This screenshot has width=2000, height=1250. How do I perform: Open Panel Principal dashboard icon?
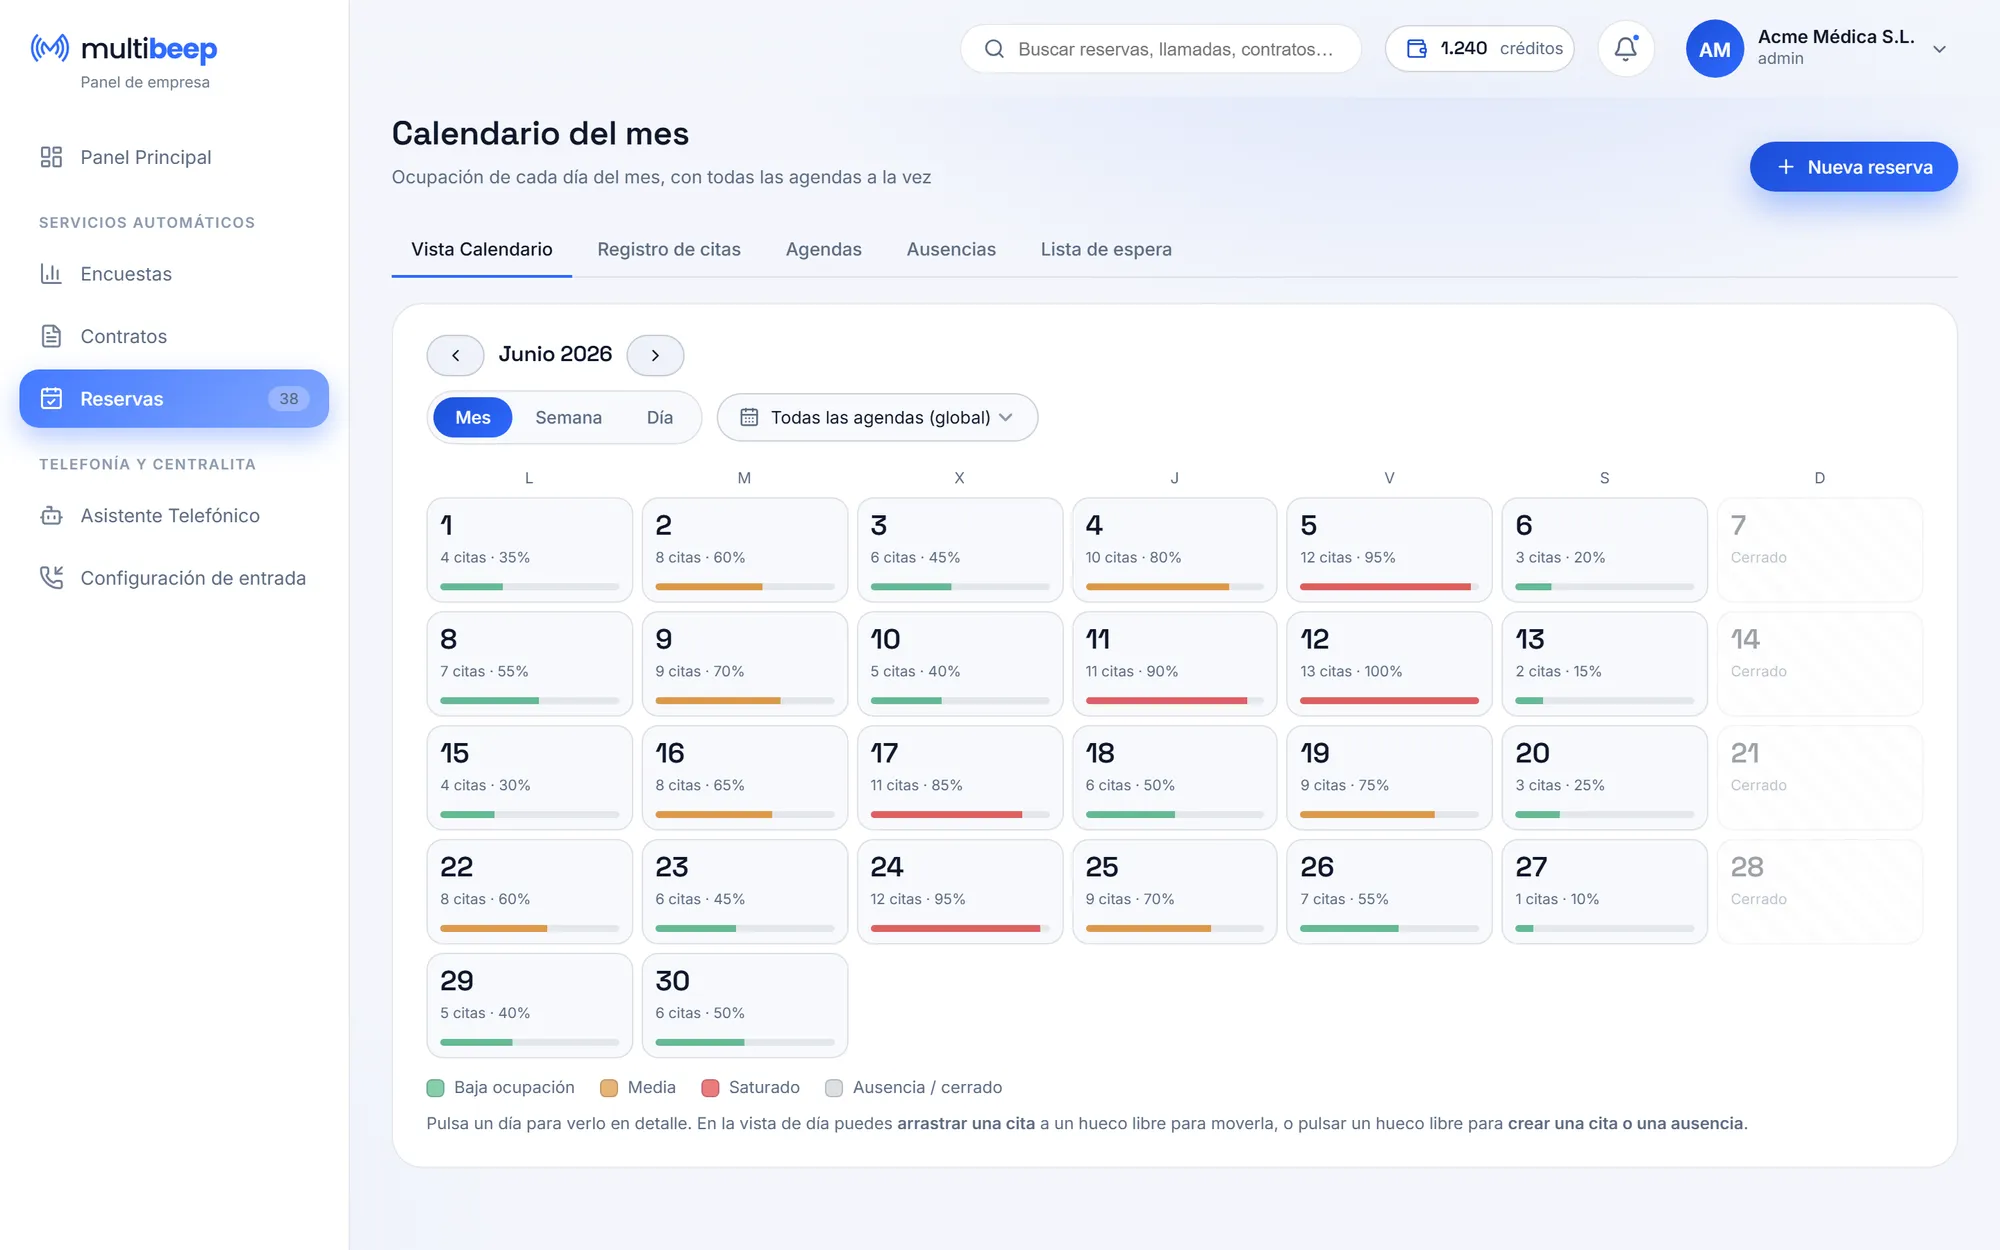pyautogui.click(x=51, y=157)
